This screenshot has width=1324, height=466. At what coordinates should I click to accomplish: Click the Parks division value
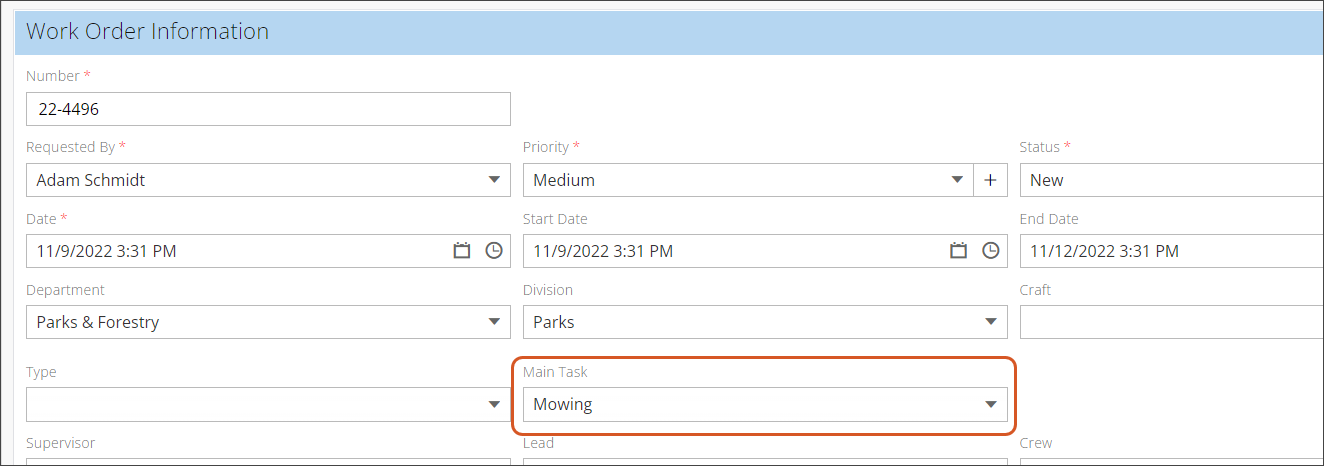(554, 322)
